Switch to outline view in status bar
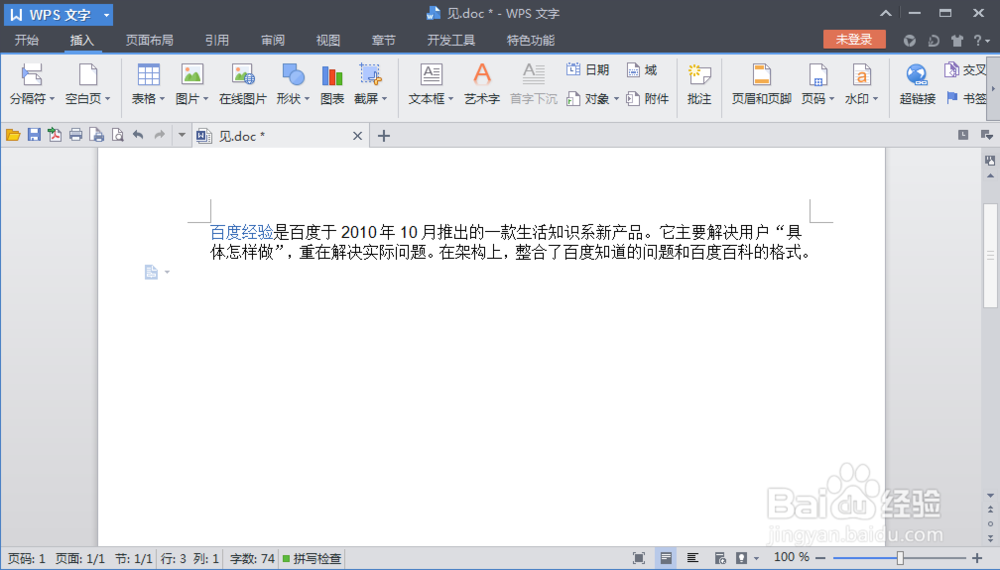Image resolution: width=1000 pixels, height=570 pixels. point(693,559)
